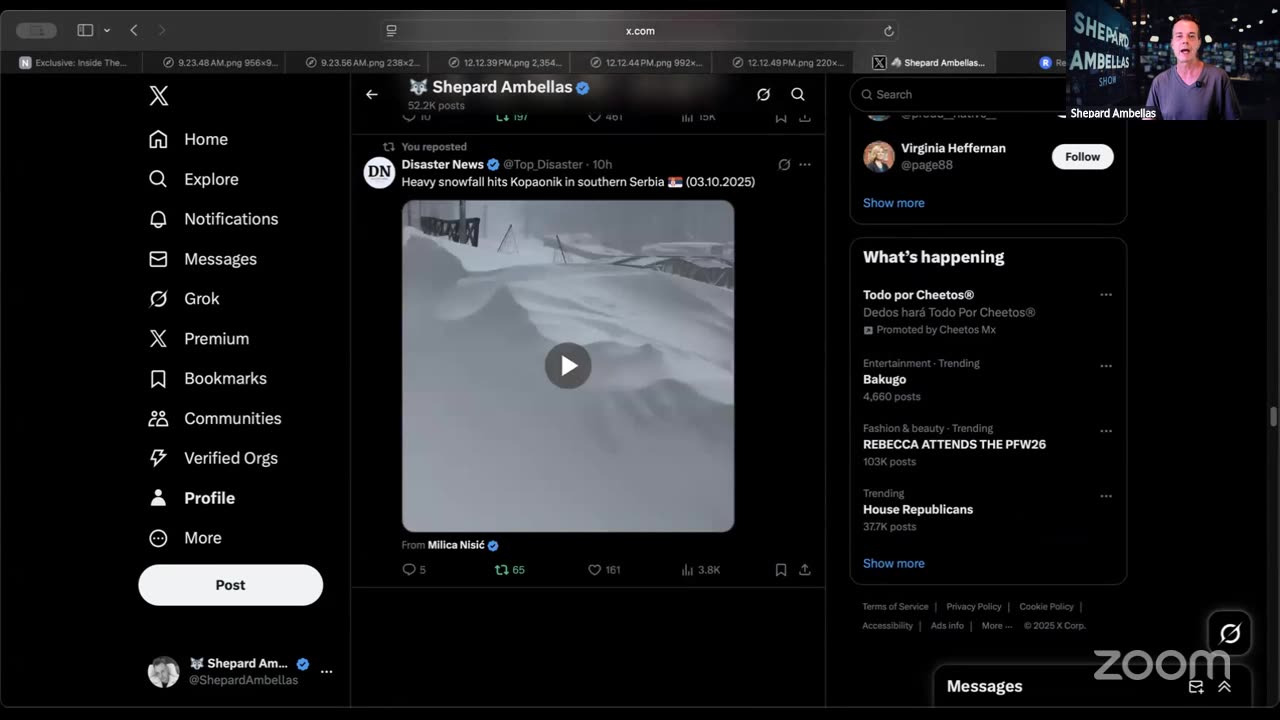Open Grok from the sidebar
The width and height of the screenshot is (1280, 720).
(x=184, y=299)
